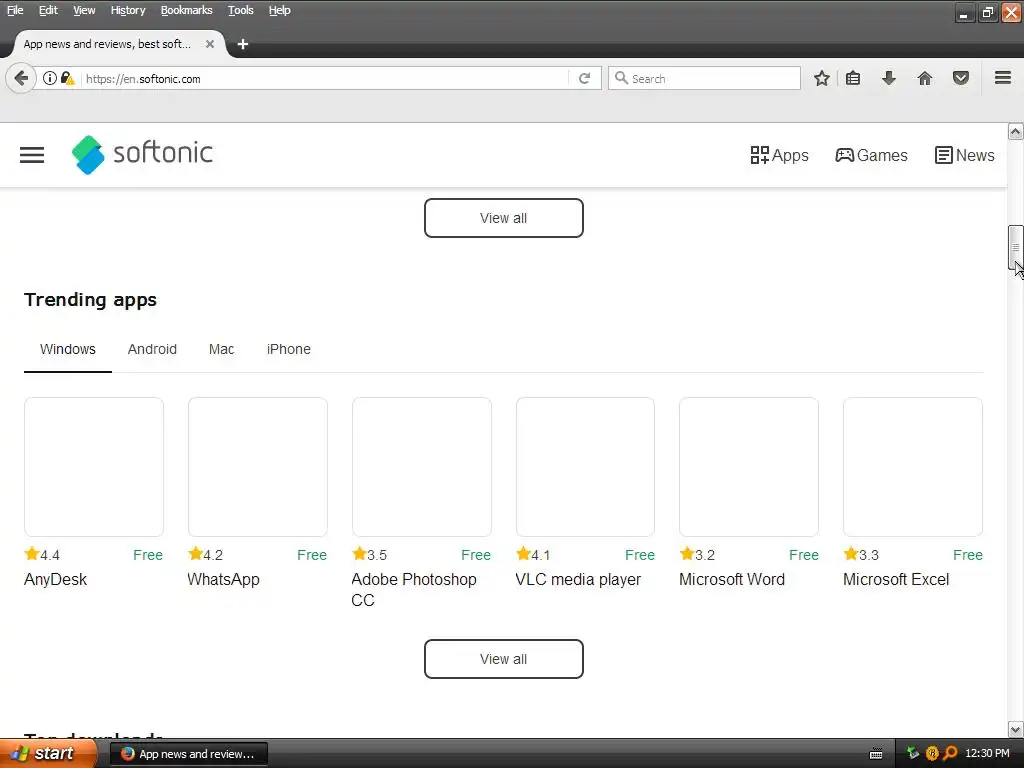Save page to Pocket icon
This screenshot has height=768, width=1024.
(961, 78)
